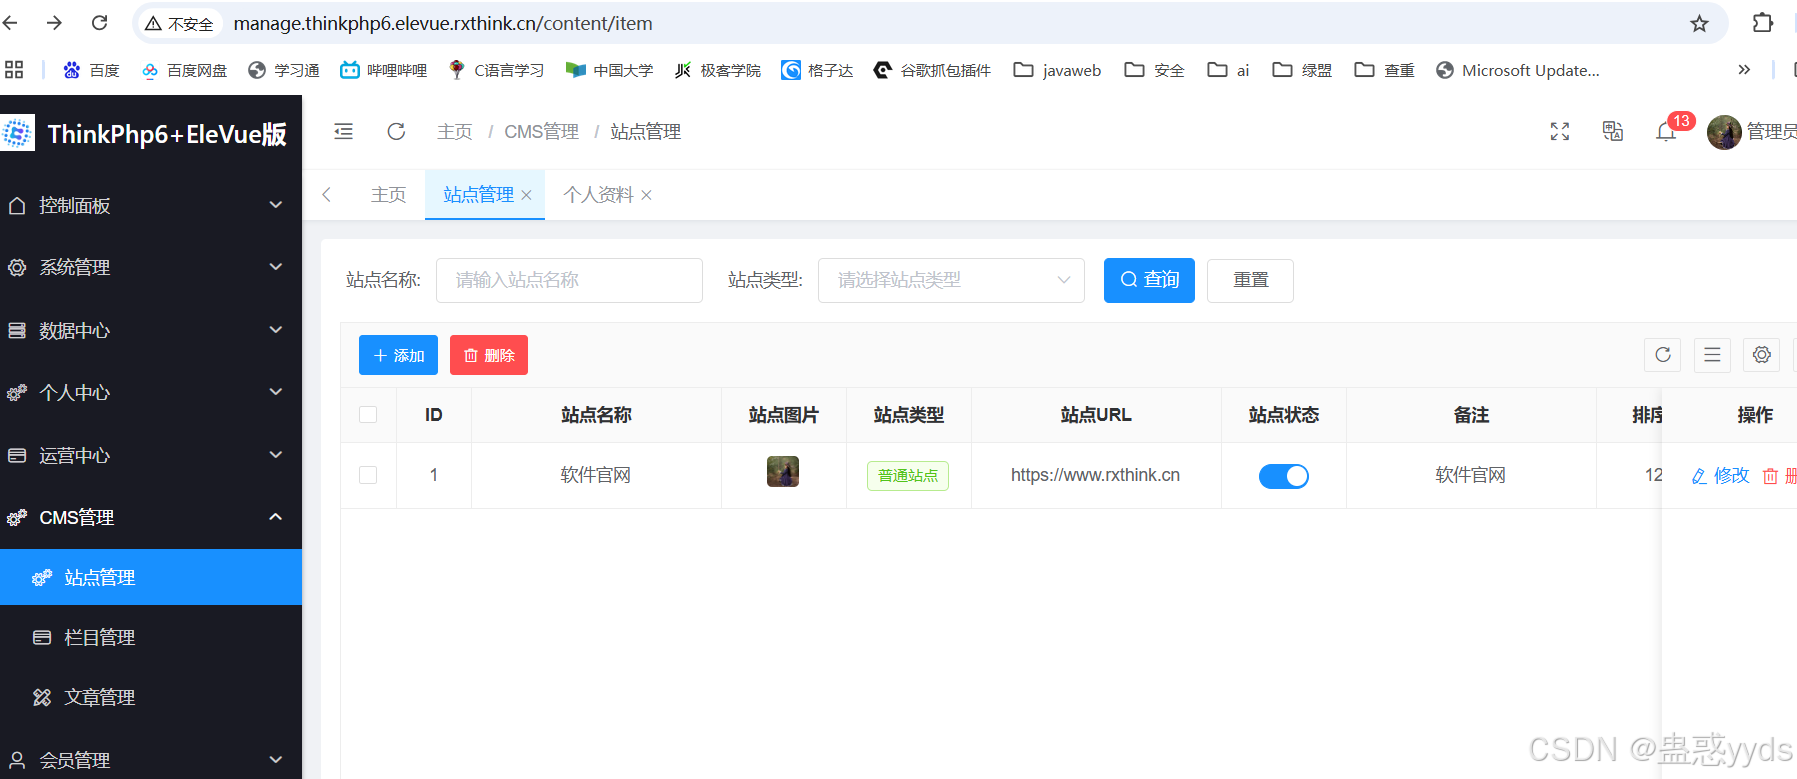Screen dimensions: 1797x779
Task: Click the 不安全 site security warning
Action: click(179, 23)
